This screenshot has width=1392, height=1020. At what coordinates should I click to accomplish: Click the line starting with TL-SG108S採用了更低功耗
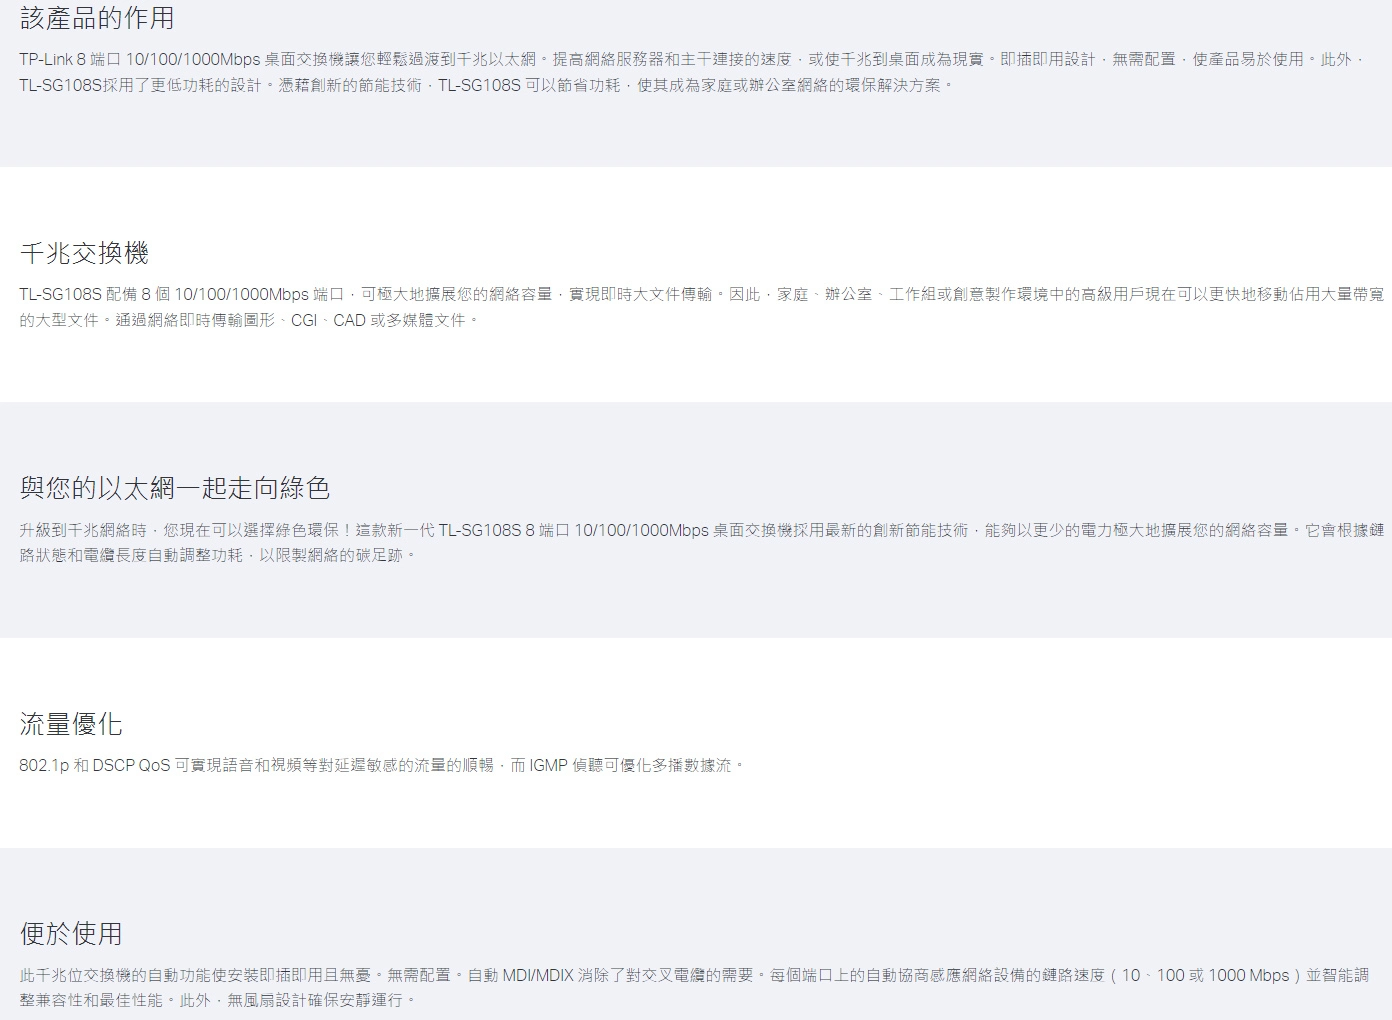click(486, 86)
